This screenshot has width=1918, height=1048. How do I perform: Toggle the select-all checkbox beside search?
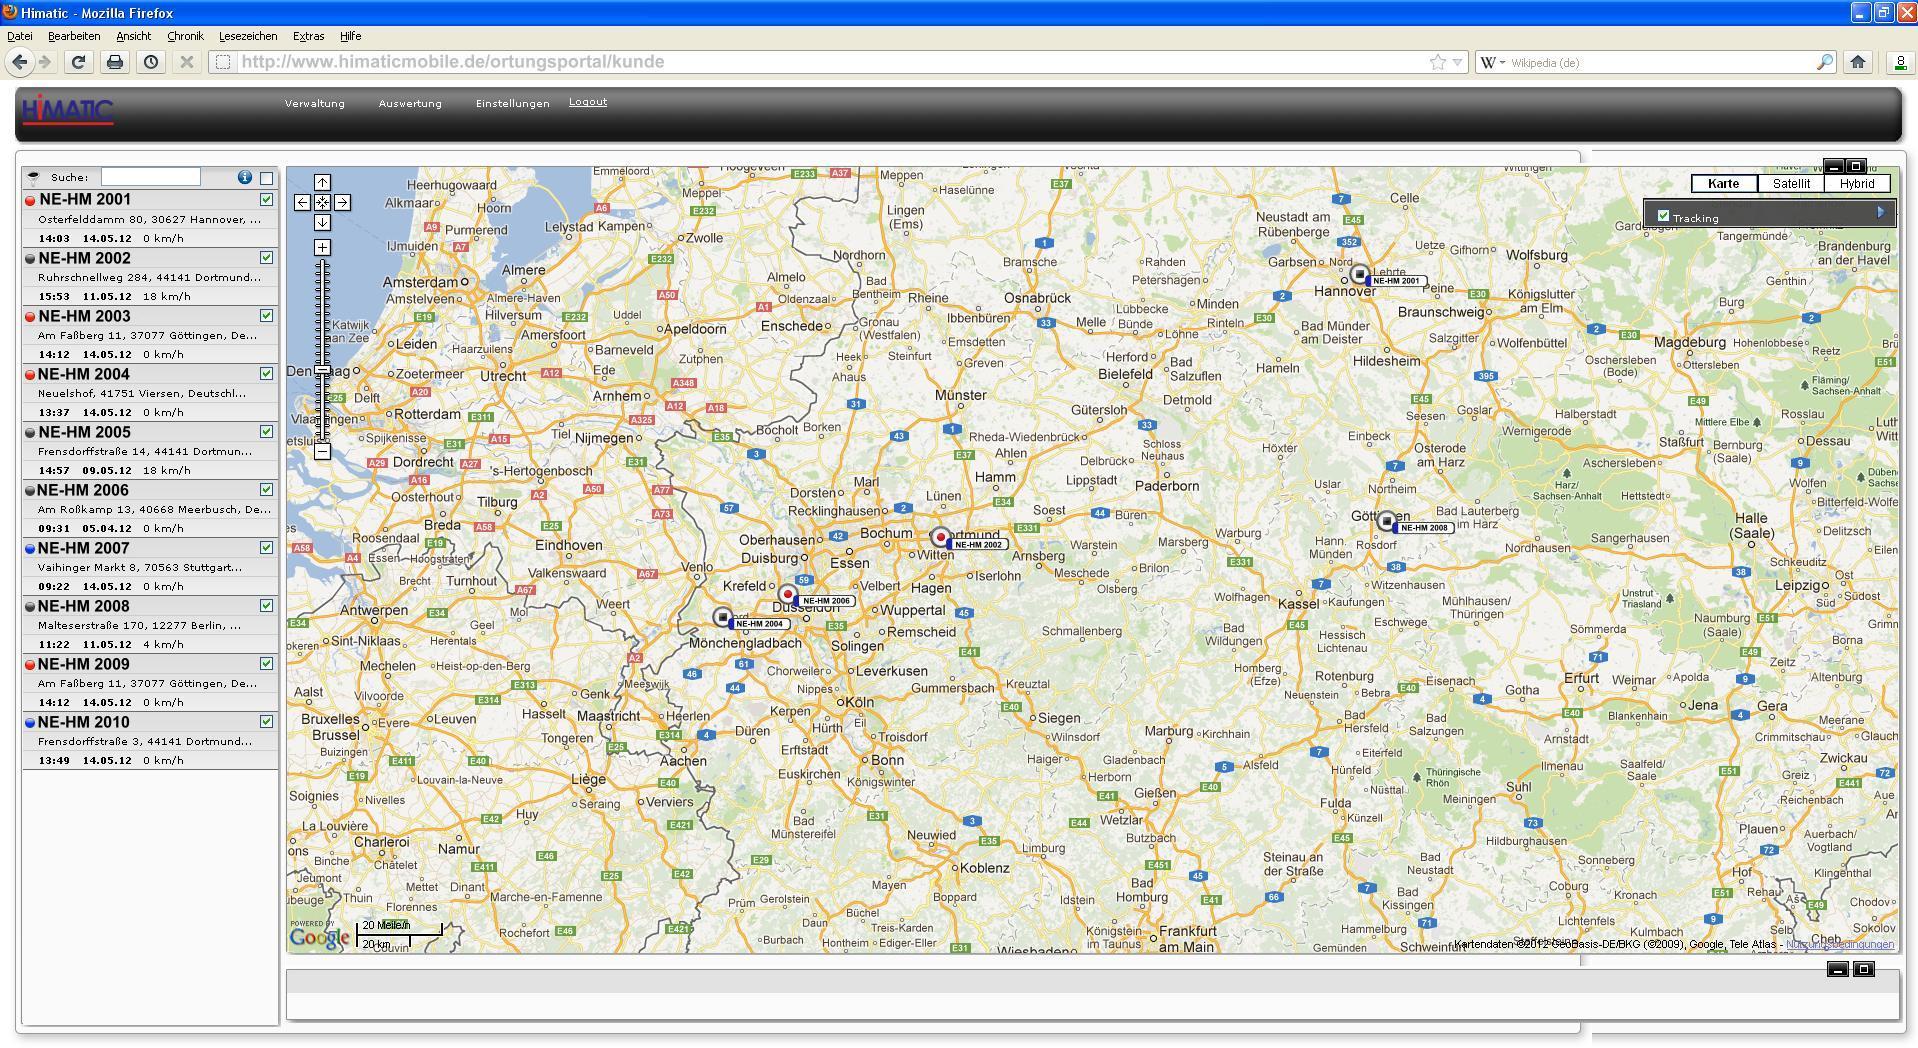[266, 178]
